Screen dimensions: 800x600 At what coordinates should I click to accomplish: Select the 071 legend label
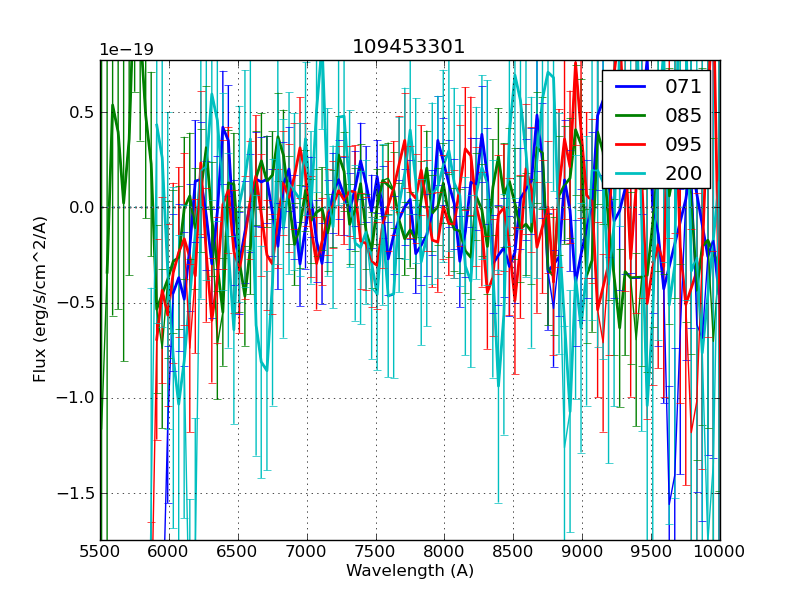tap(683, 86)
